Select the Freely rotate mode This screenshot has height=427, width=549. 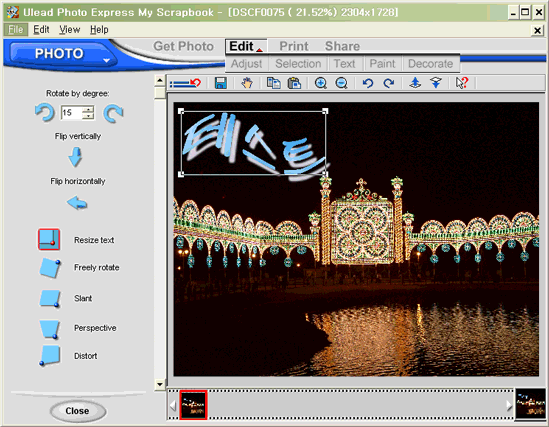pyautogui.click(x=49, y=268)
